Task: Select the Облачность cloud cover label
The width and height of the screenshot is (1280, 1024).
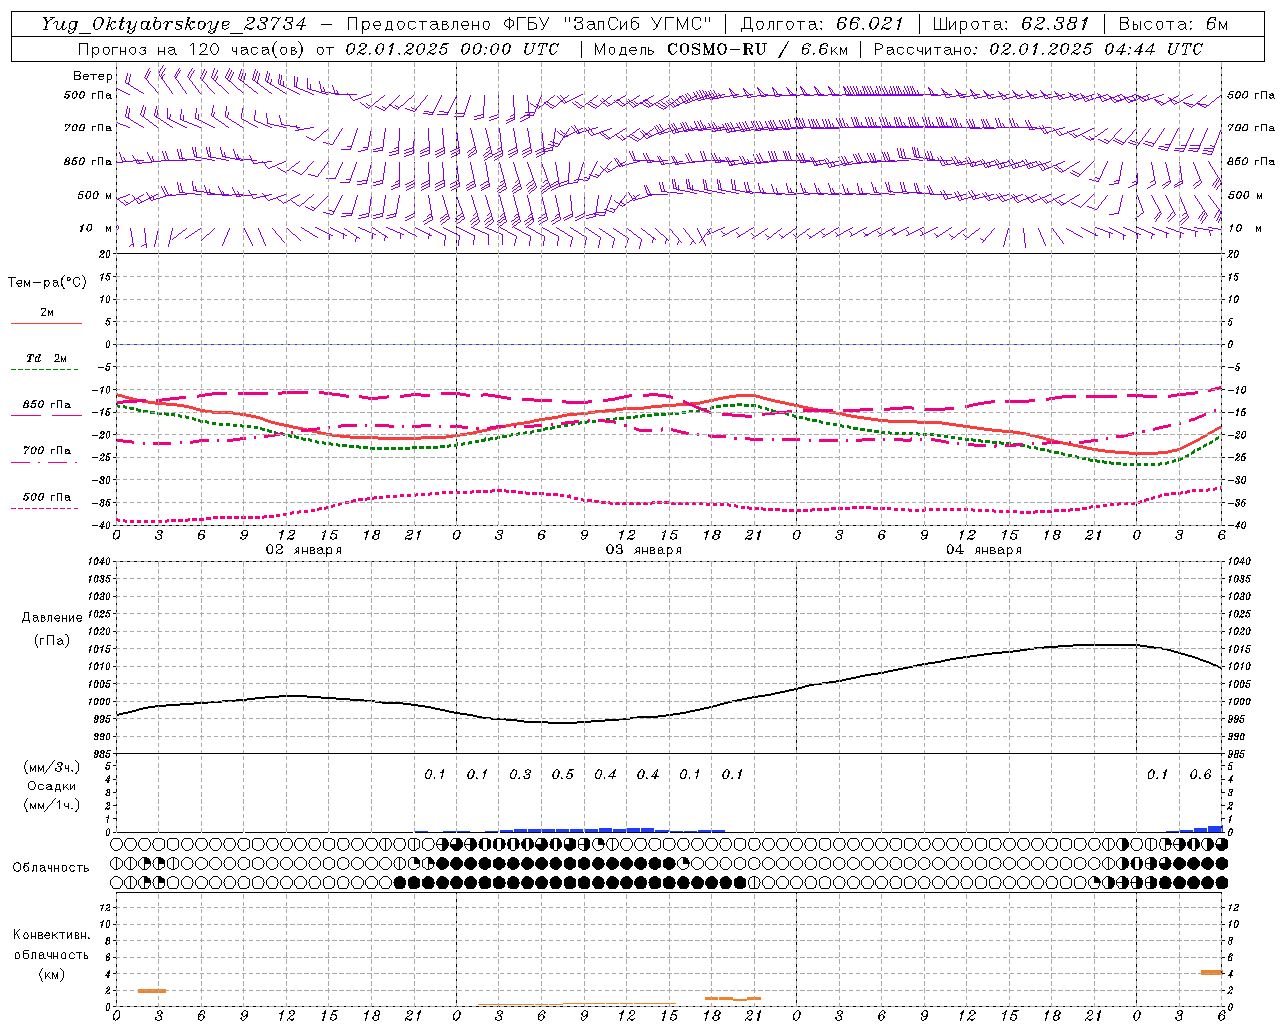Action: pyautogui.click(x=51, y=868)
